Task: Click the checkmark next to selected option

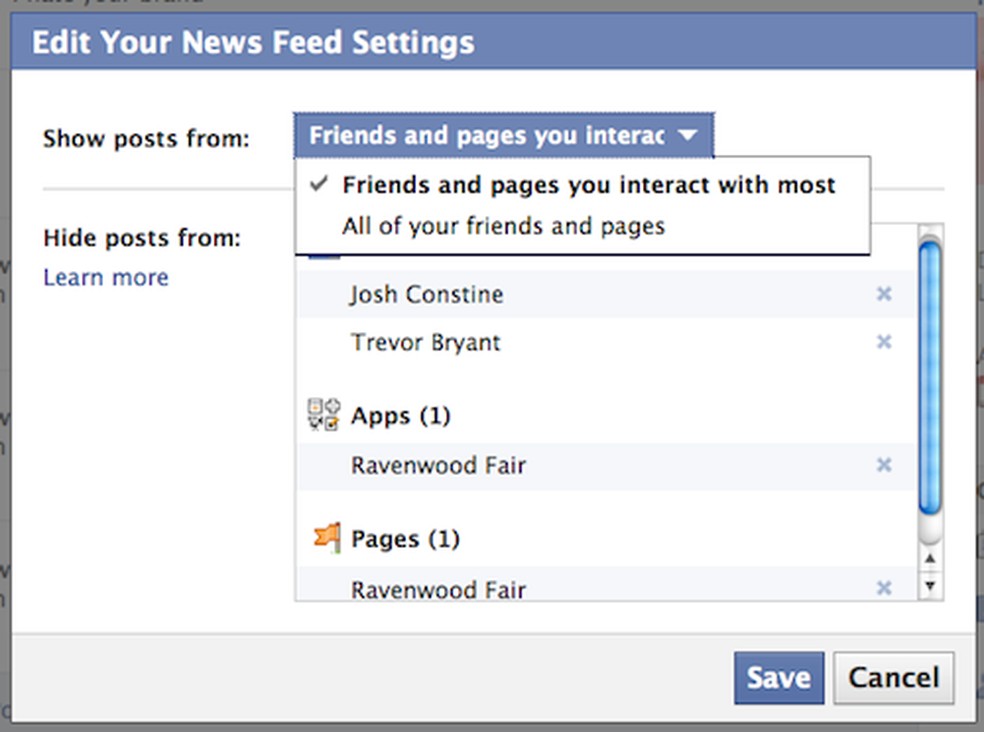Action: [318, 184]
